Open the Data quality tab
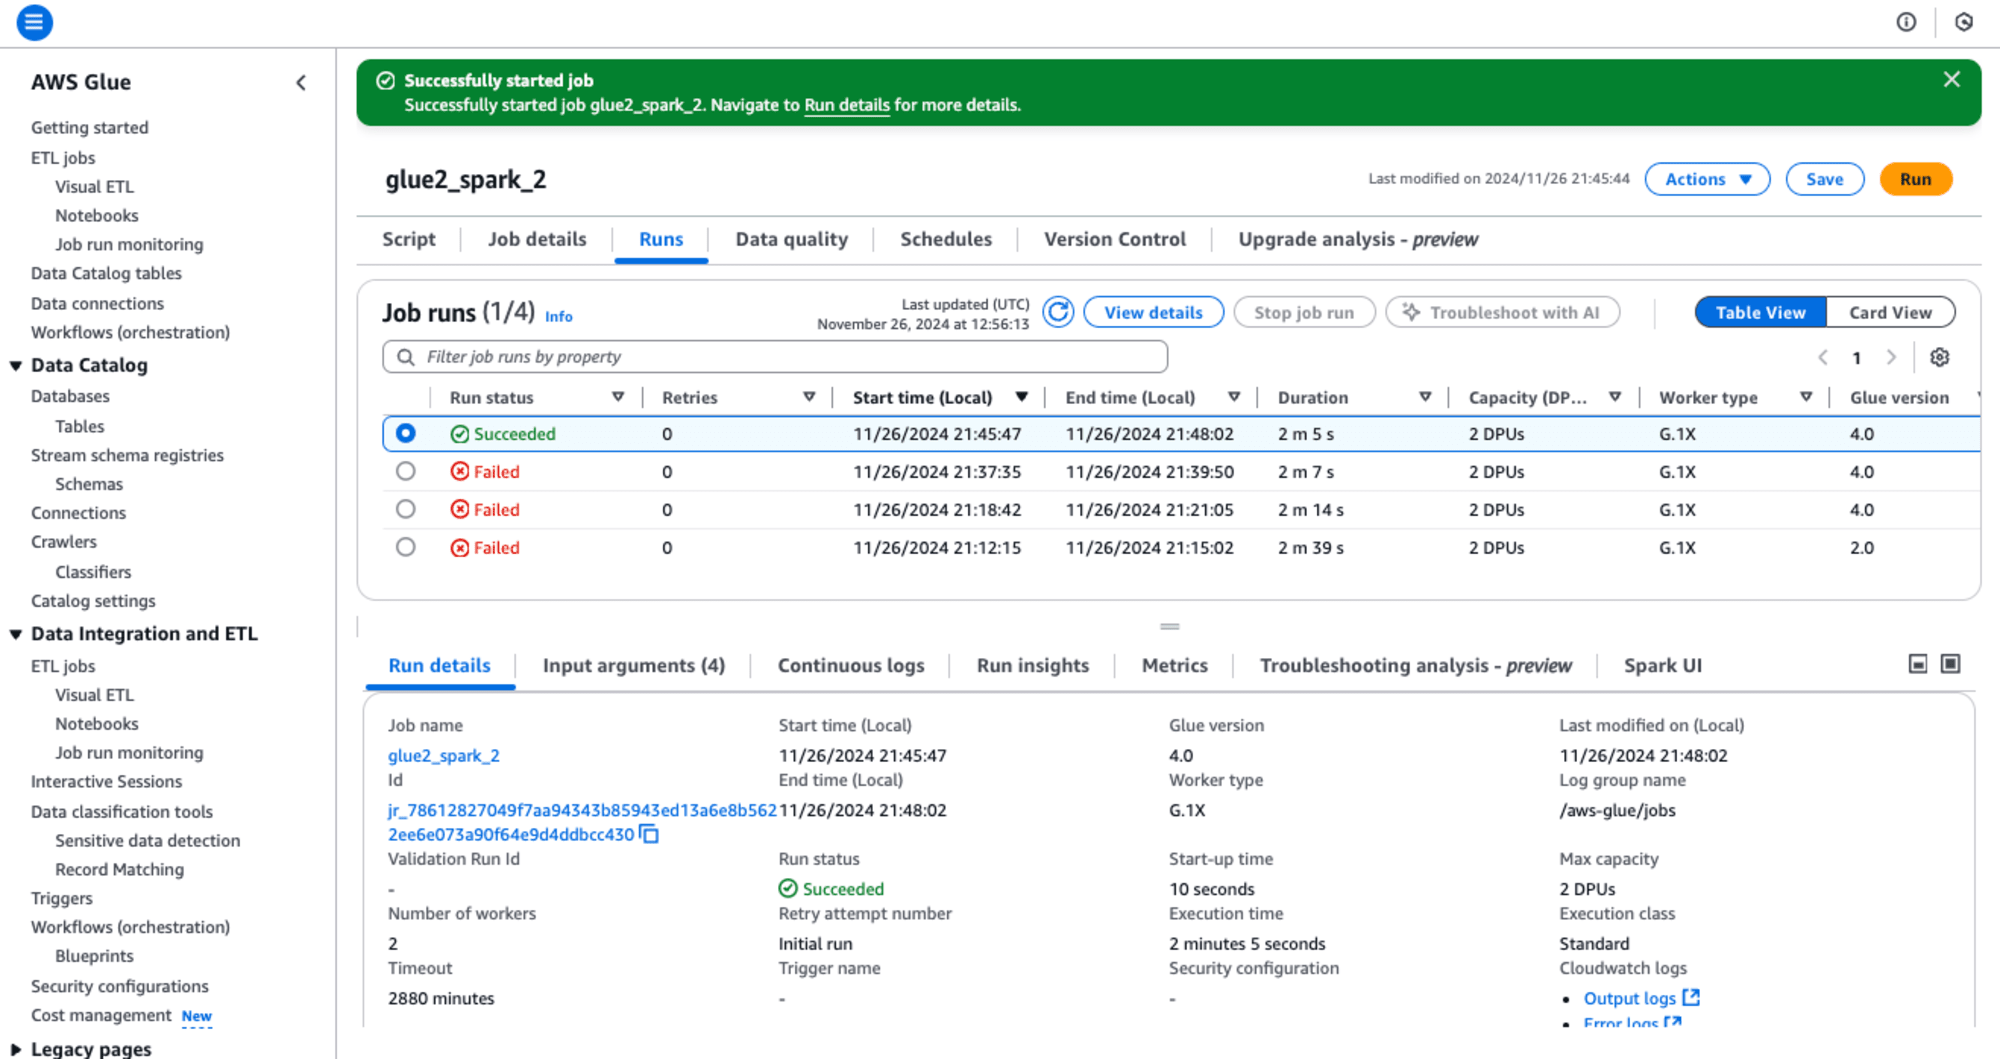The image size is (2000, 1059). pos(791,239)
